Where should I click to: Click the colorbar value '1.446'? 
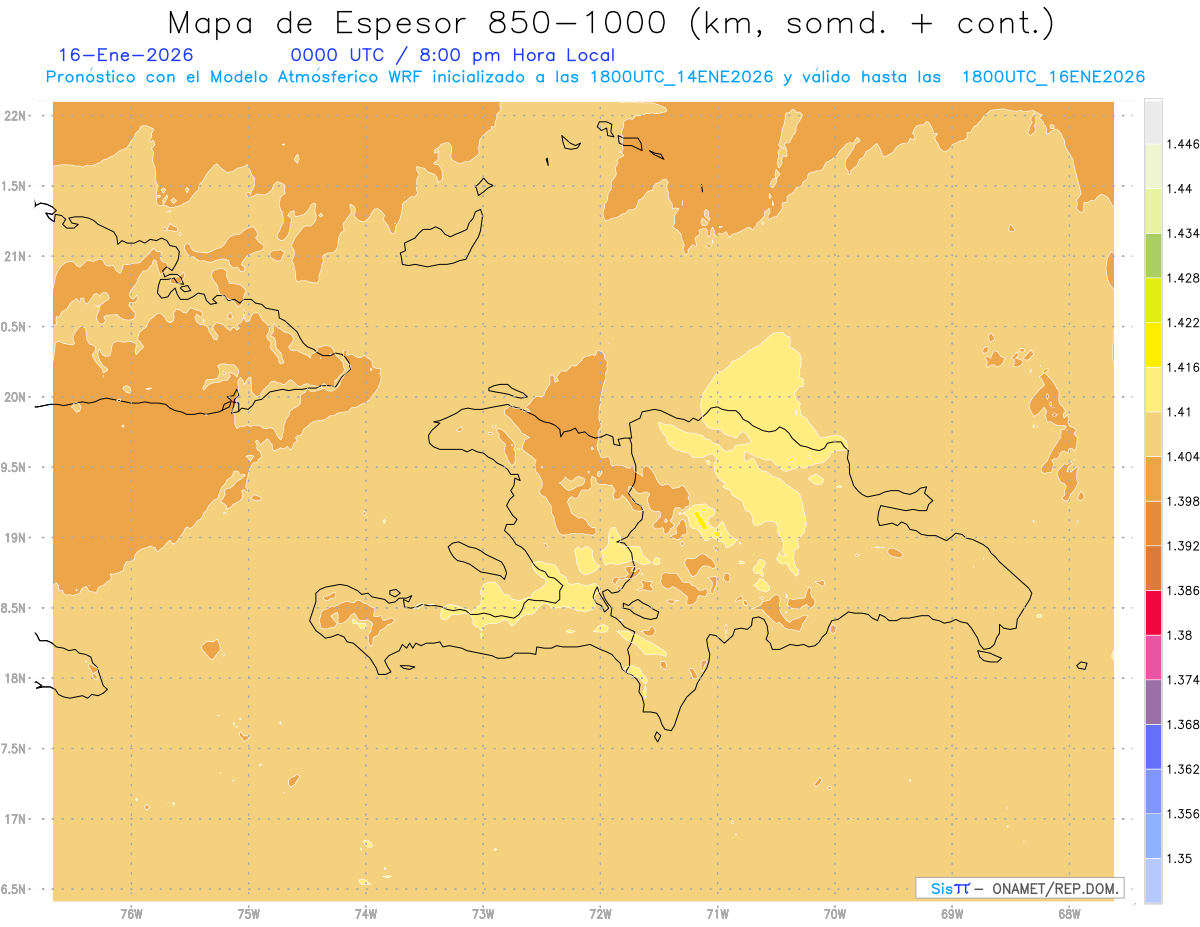click(1185, 144)
